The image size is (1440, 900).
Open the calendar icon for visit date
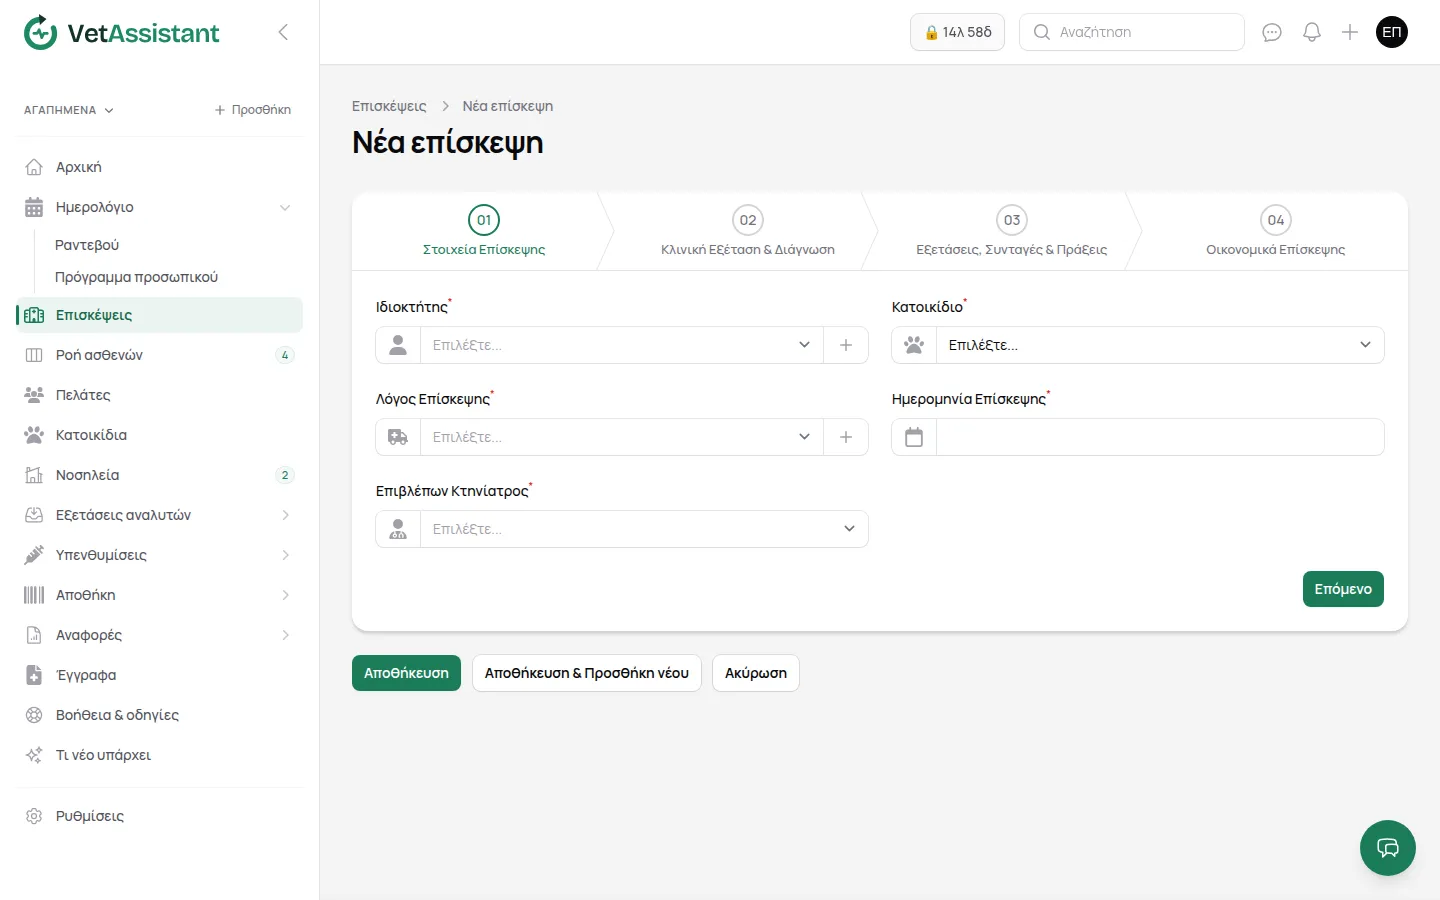tap(914, 437)
